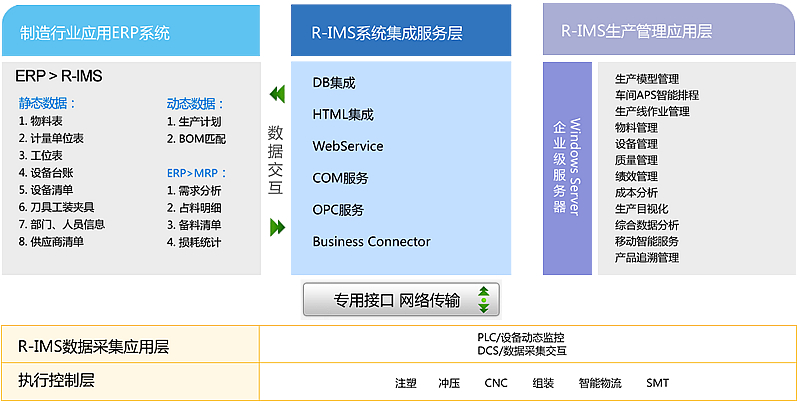
Task: Click 产品追溯管理 item
Action: tap(647, 258)
